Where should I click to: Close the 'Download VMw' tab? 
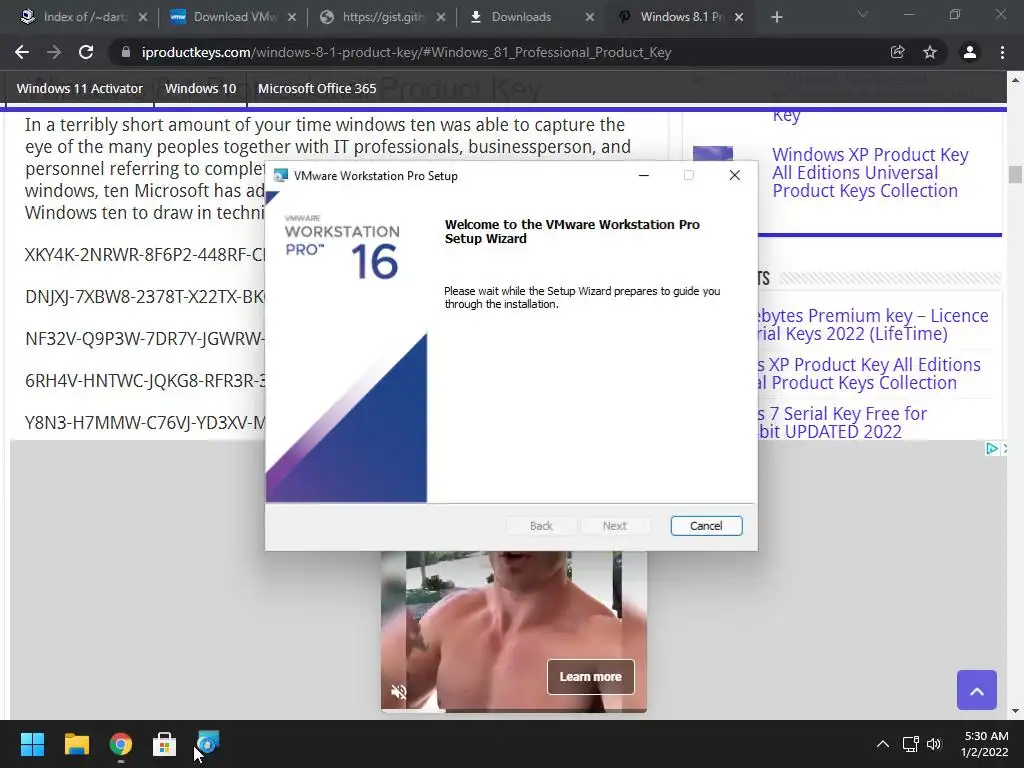point(292,17)
